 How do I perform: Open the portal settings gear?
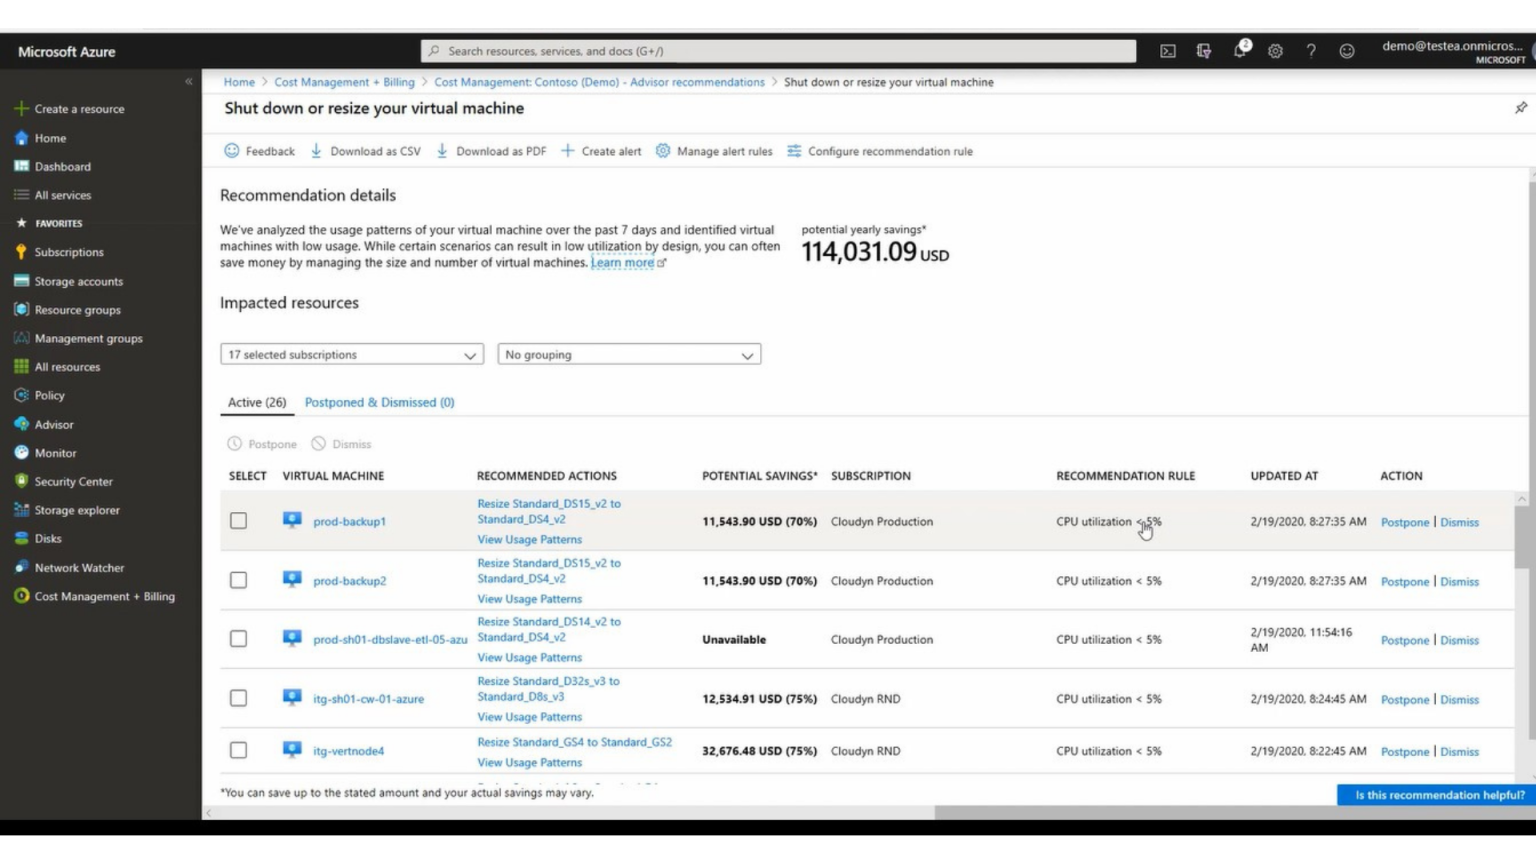1276,51
